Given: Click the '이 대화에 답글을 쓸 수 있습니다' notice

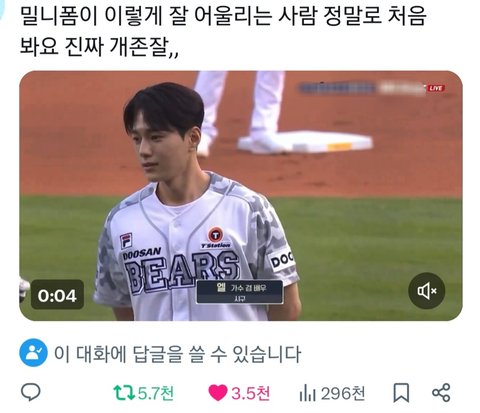Looking at the screenshot, I should 178,354.
